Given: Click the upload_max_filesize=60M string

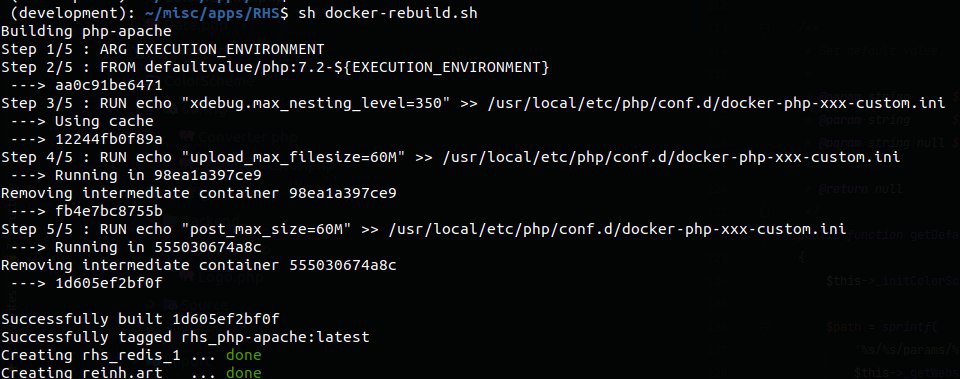Looking at the screenshot, I should click(x=294, y=157).
